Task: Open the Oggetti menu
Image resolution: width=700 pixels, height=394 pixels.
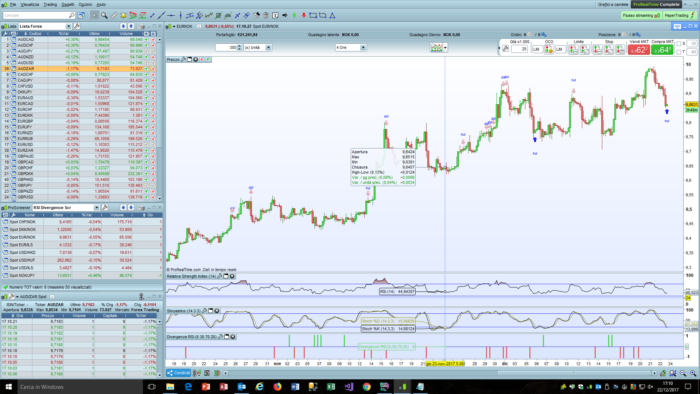Action: point(68,4)
